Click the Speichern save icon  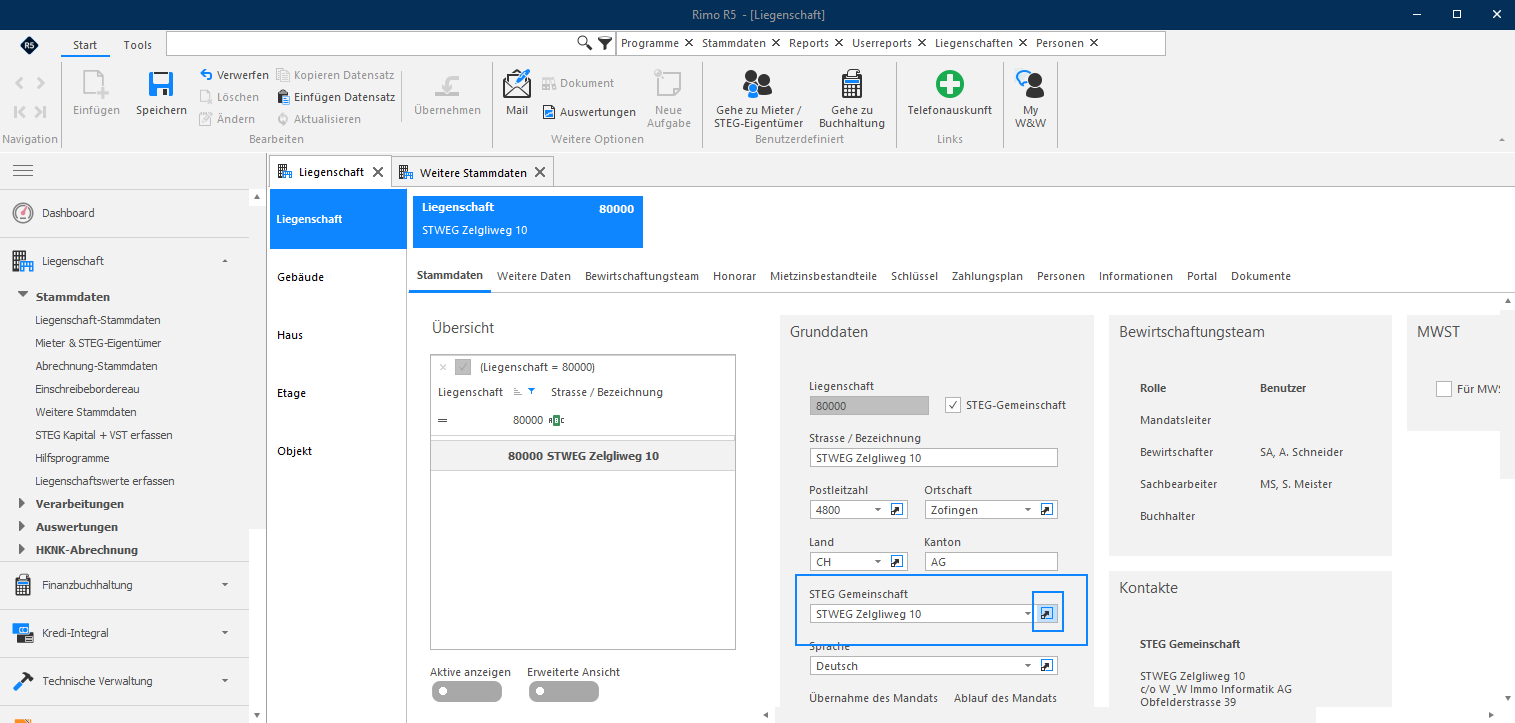(161, 84)
